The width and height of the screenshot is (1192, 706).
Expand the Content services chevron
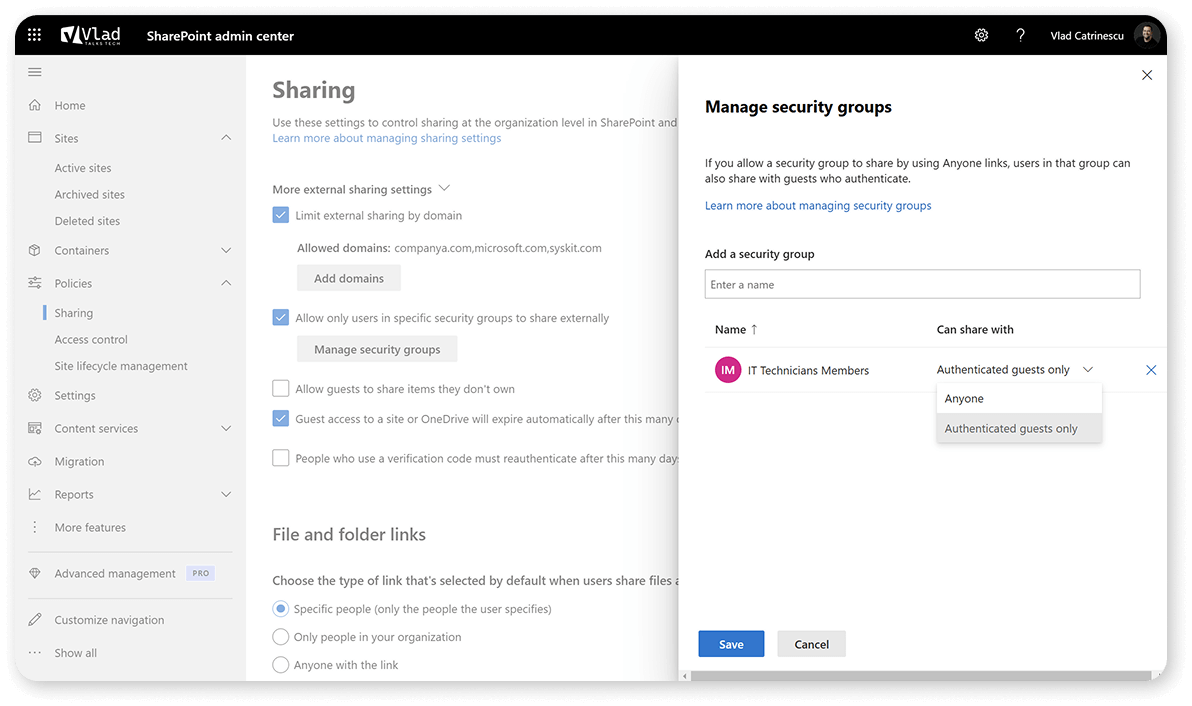226,428
